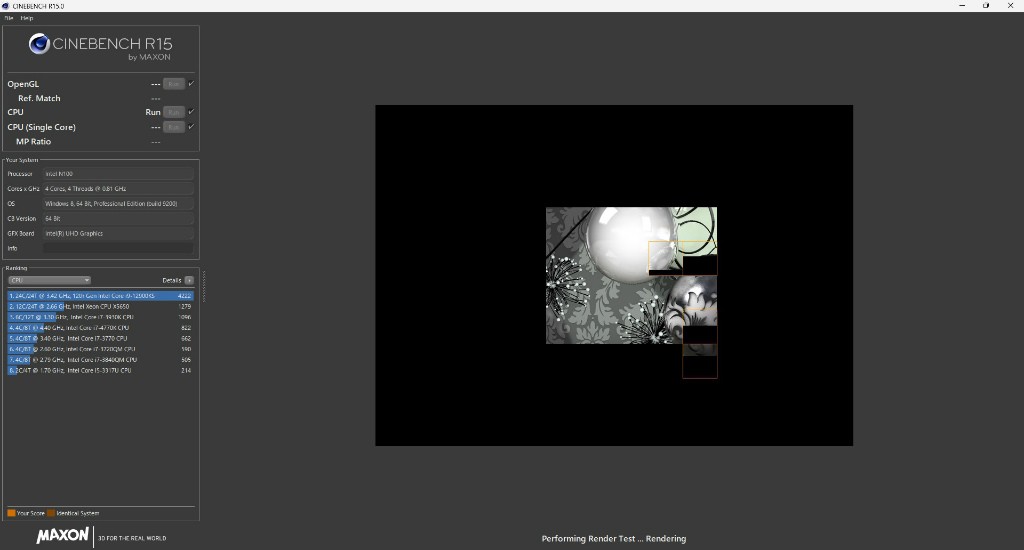Toggle the OpenGL test checkbox
The width and height of the screenshot is (1024, 550).
191,84
